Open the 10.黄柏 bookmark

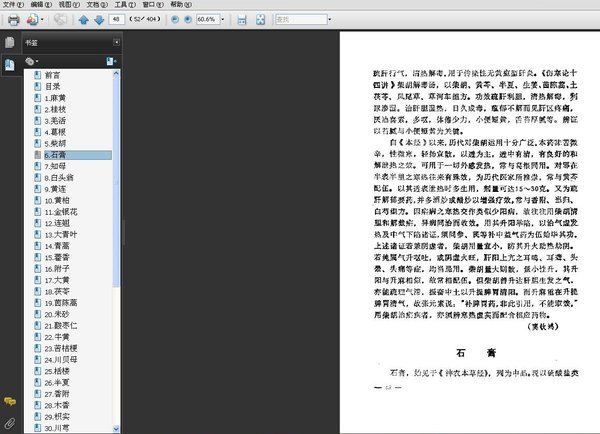coord(57,200)
